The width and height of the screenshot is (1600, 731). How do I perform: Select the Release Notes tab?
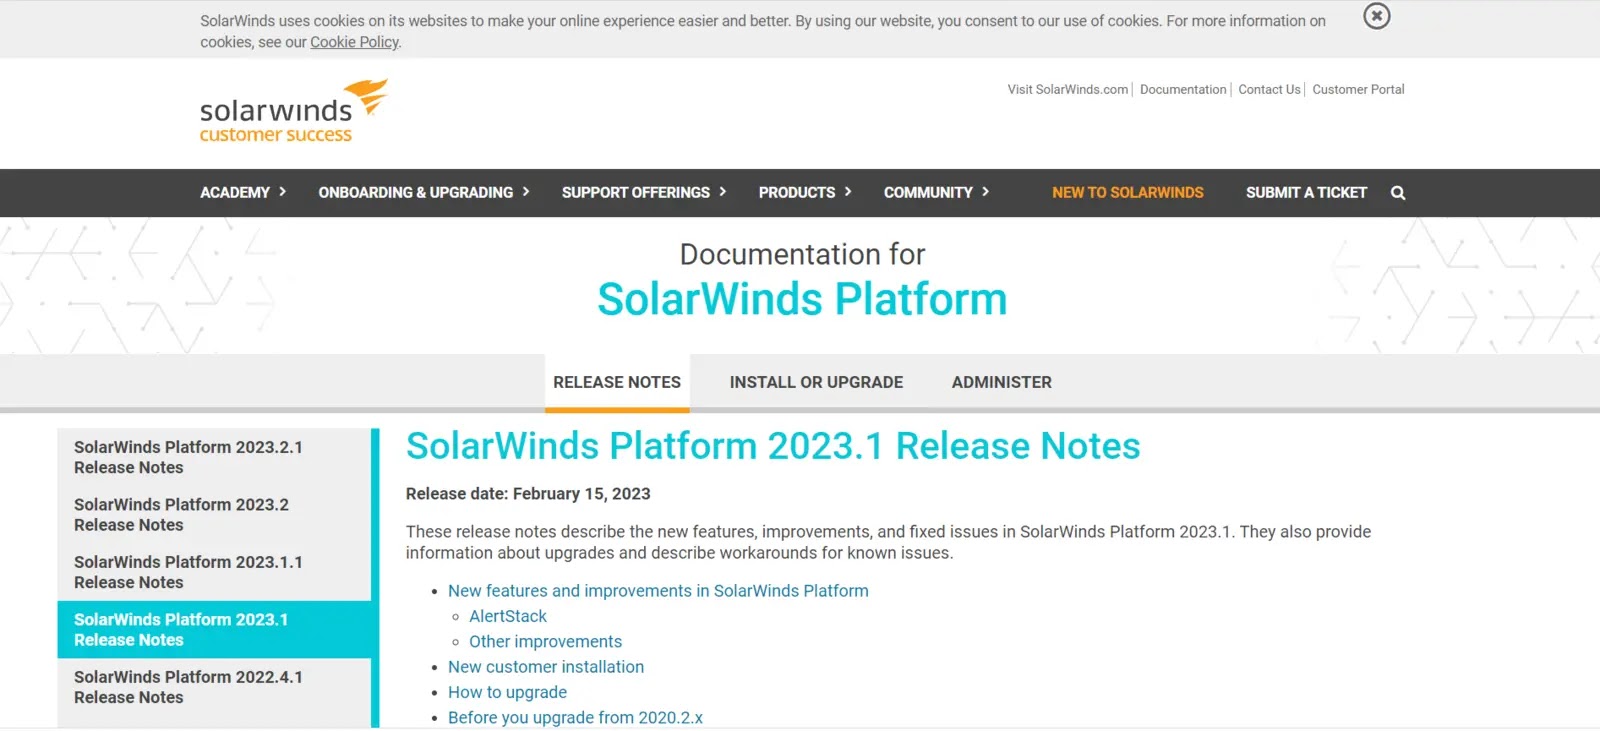point(617,382)
